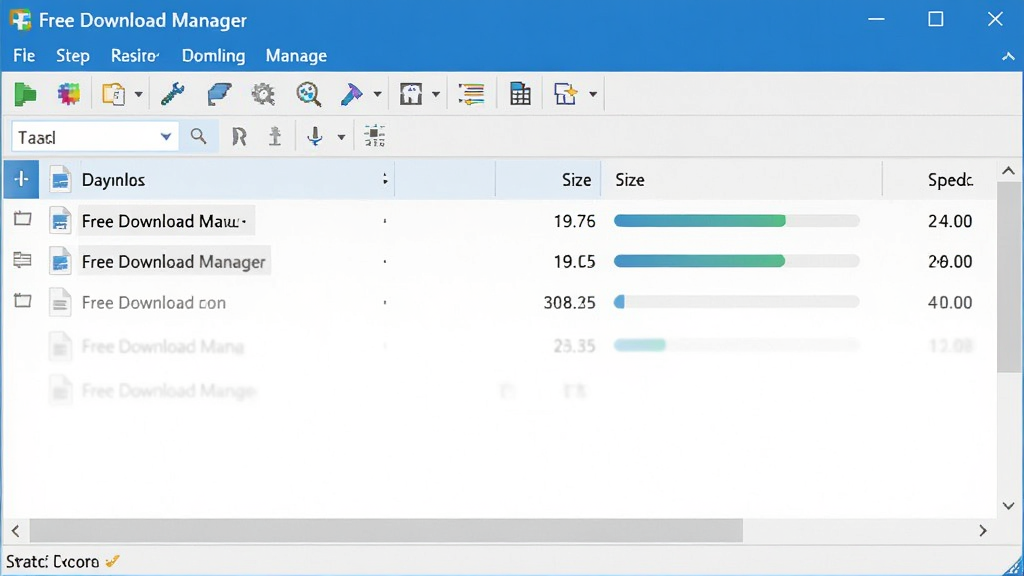This screenshot has width=1024, height=576.
Task: Open the Fle menu
Action: [x=24, y=56]
